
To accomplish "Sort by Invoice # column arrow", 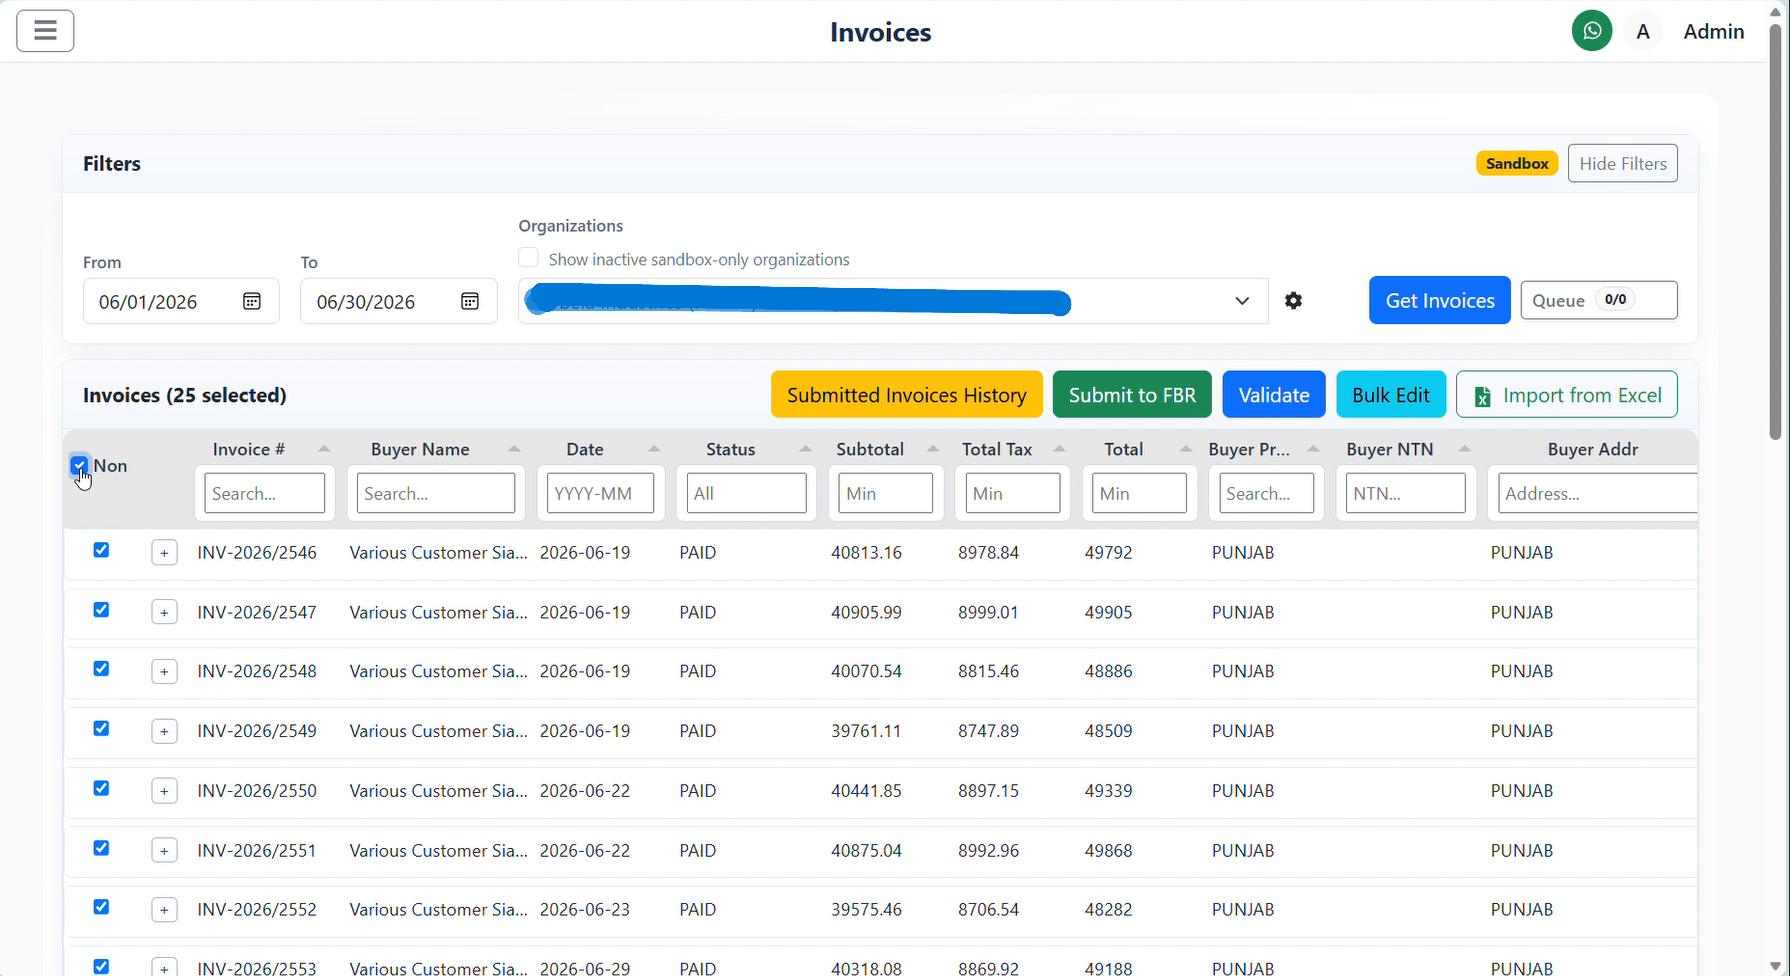I will click(324, 449).
